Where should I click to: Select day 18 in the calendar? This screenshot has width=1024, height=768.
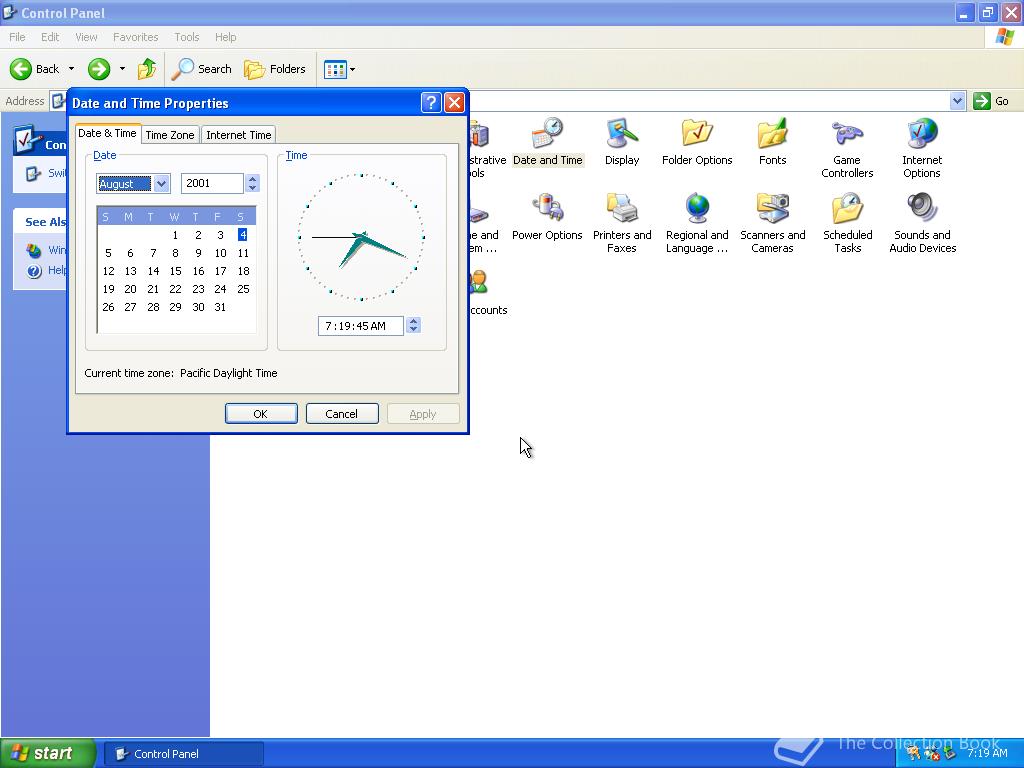[x=243, y=271]
